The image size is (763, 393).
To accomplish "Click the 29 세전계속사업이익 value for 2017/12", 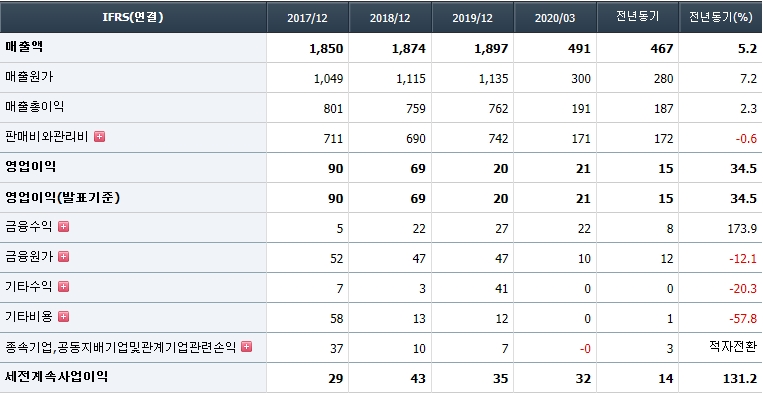I will tap(336, 378).
